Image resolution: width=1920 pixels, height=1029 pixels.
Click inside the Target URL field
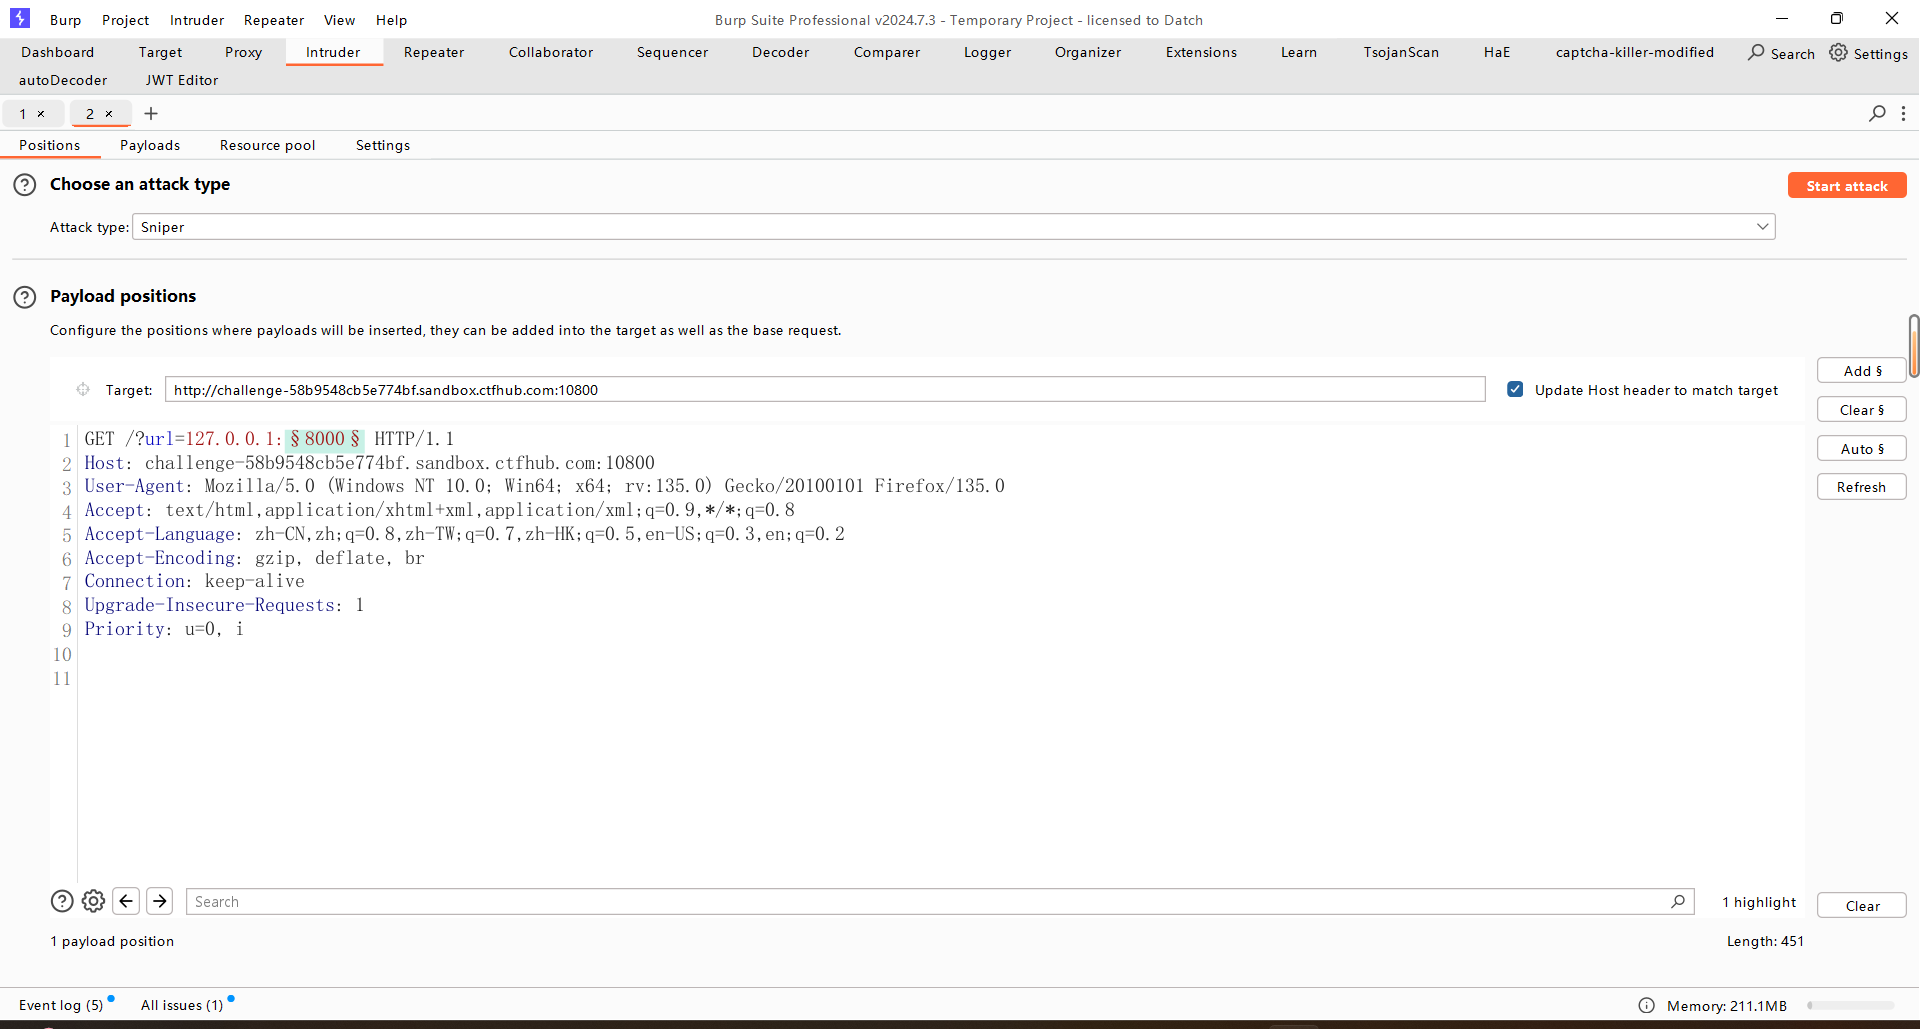824,390
